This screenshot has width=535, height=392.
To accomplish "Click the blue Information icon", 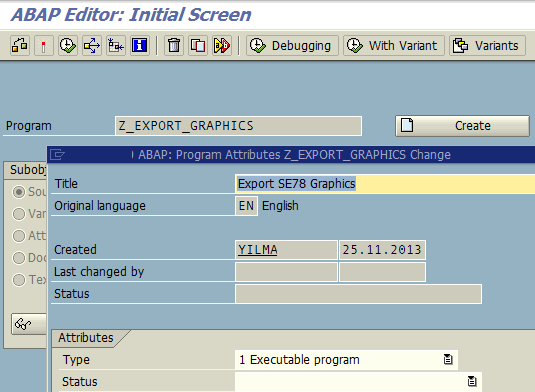I will [x=140, y=45].
